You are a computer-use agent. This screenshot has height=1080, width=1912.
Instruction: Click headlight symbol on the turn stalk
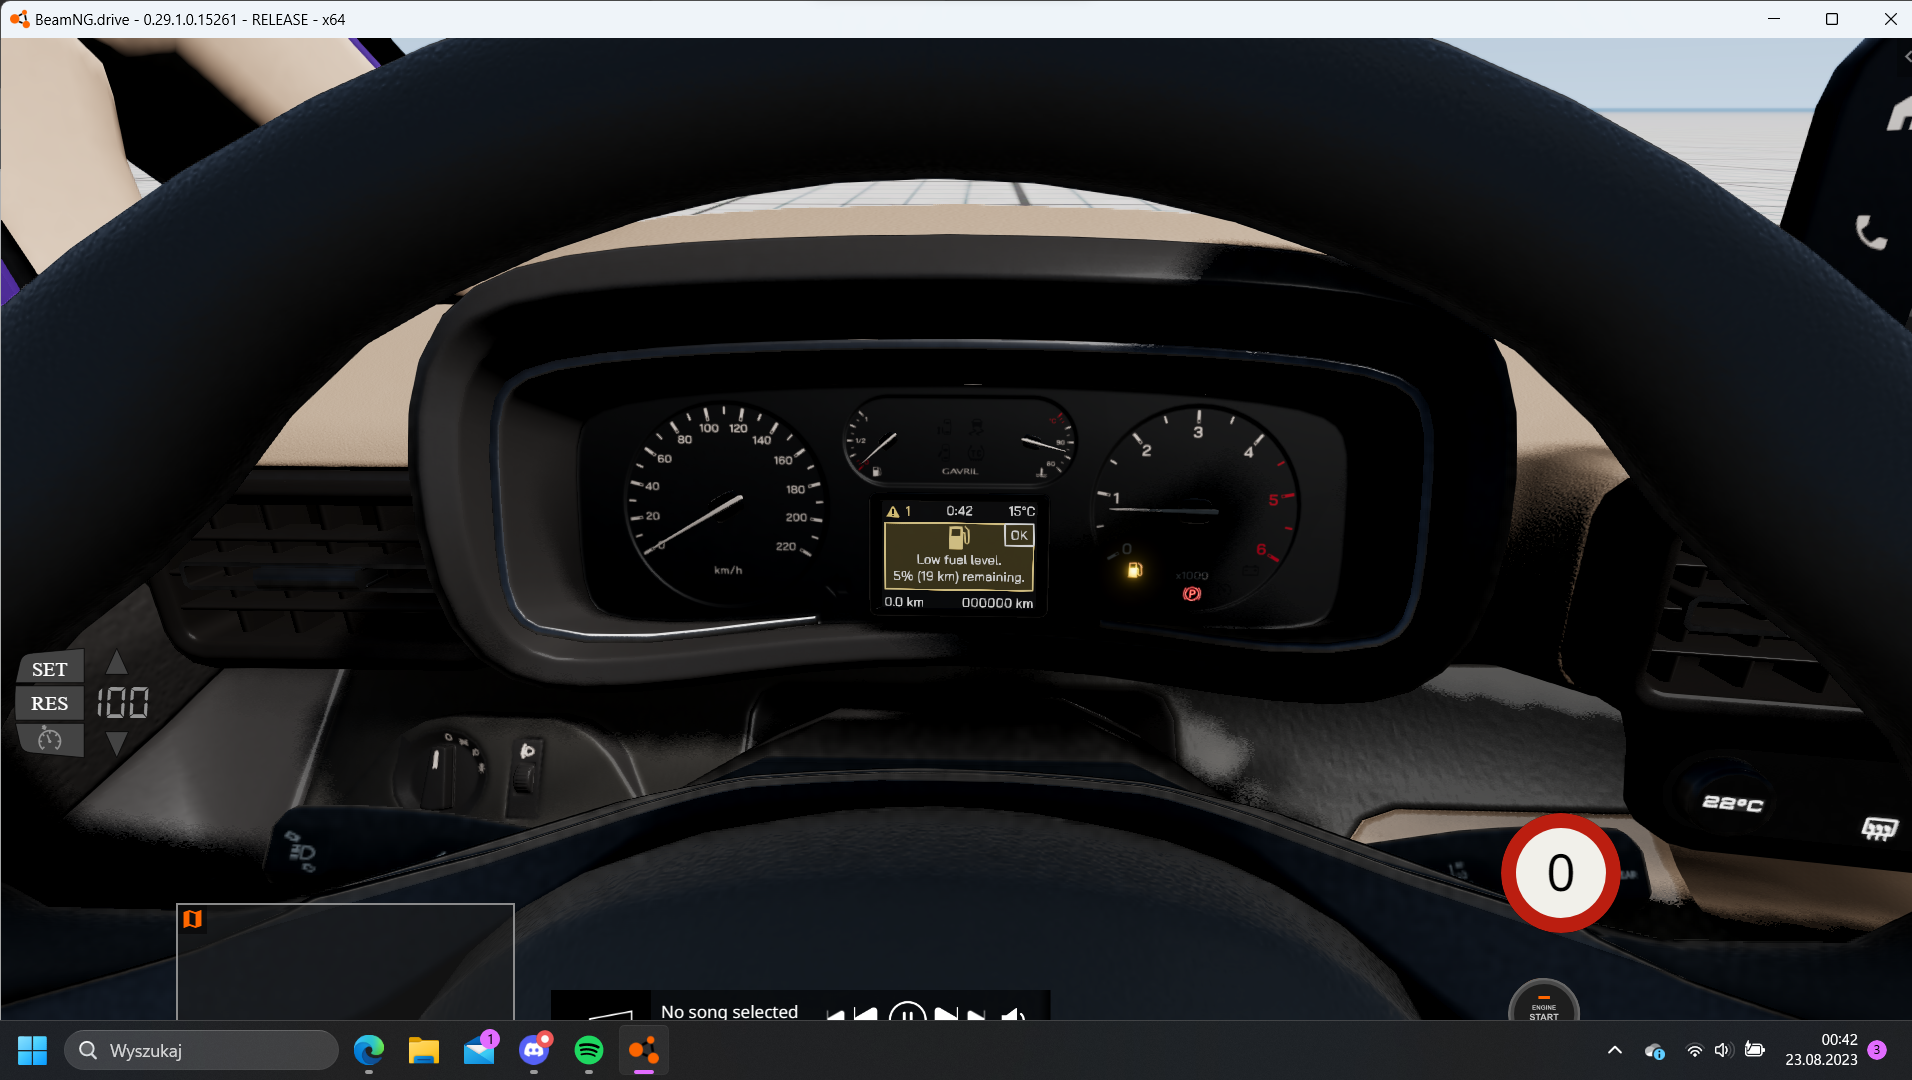tap(301, 851)
